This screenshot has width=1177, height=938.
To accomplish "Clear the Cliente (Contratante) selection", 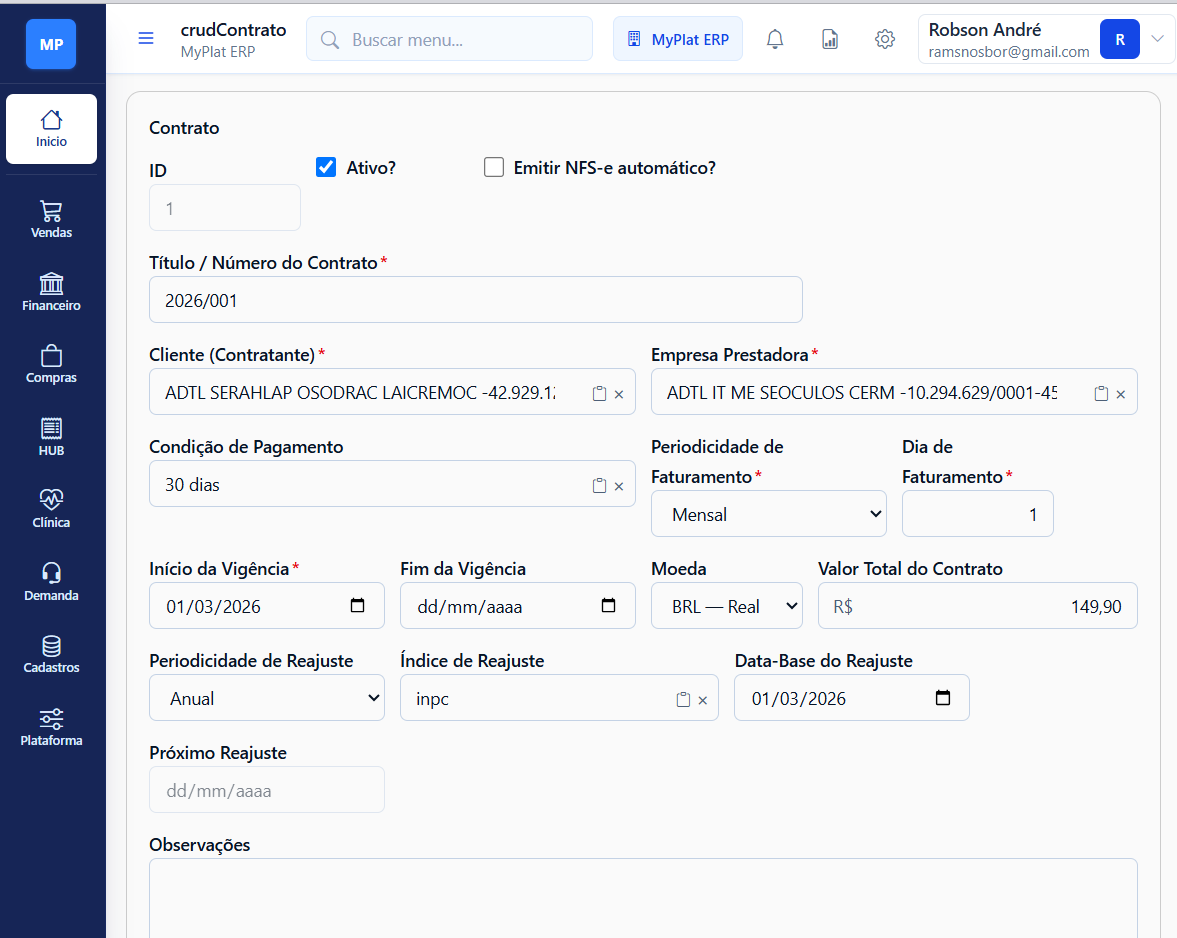I will pos(619,394).
